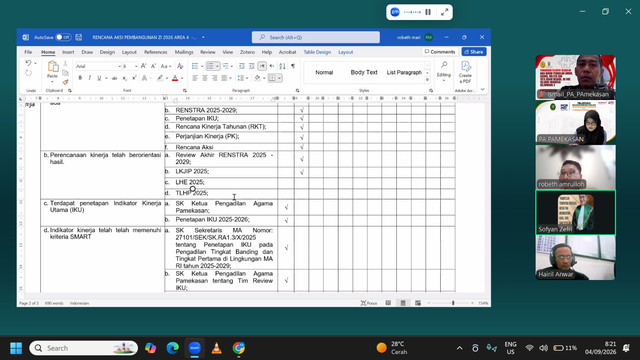Viewport: 640px width, 360px height.
Task: Switch to the Insert tab
Action: click(x=68, y=52)
